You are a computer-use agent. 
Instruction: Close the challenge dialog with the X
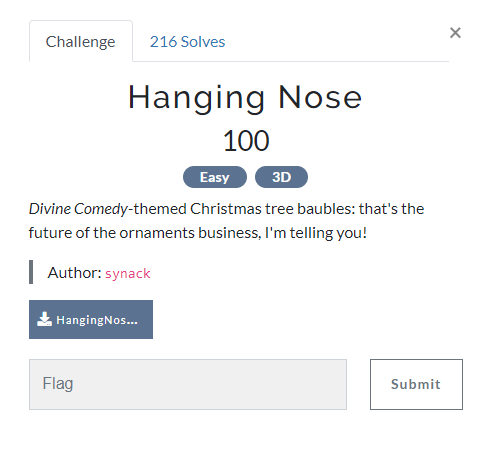[455, 33]
